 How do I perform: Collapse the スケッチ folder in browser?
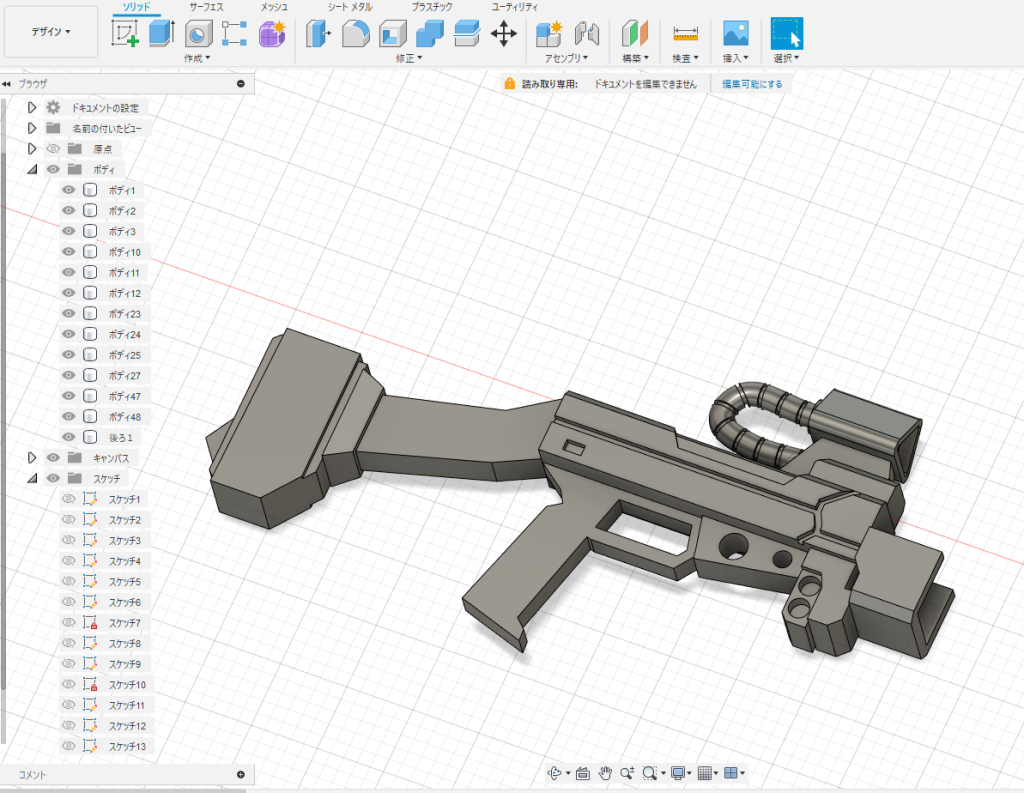(x=32, y=479)
